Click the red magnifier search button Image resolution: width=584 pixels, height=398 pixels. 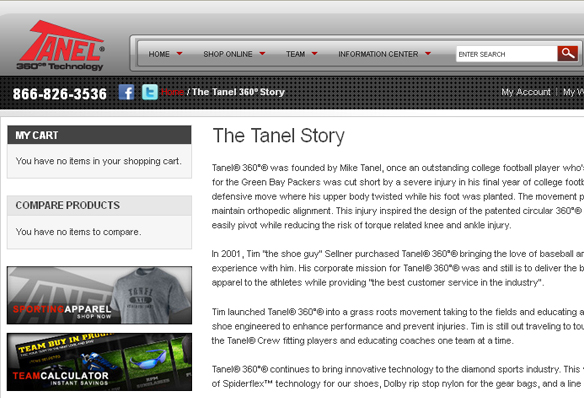click(x=568, y=54)
